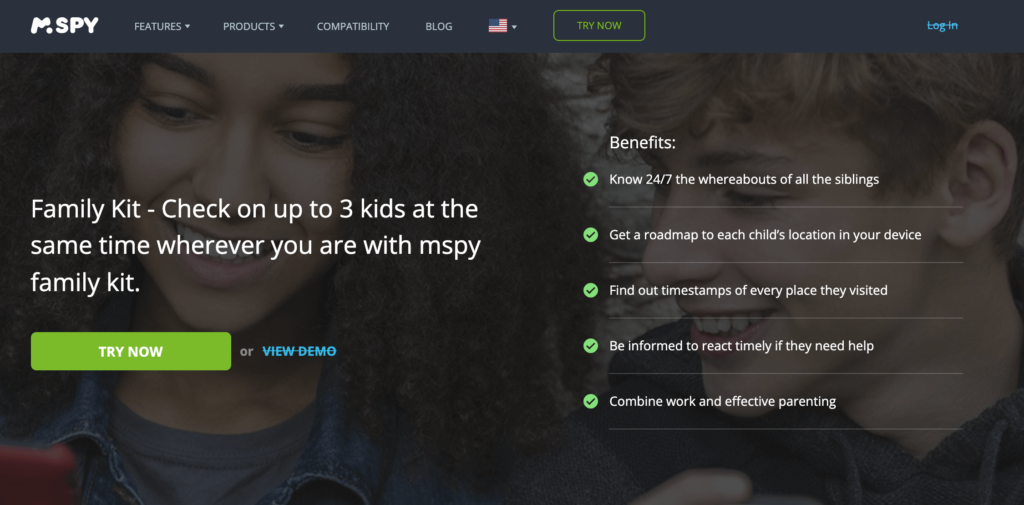Expand the Products dropdown arrow
Image resolution: width=1024 pixels, height=505 pixels.
tap(281, 27)
